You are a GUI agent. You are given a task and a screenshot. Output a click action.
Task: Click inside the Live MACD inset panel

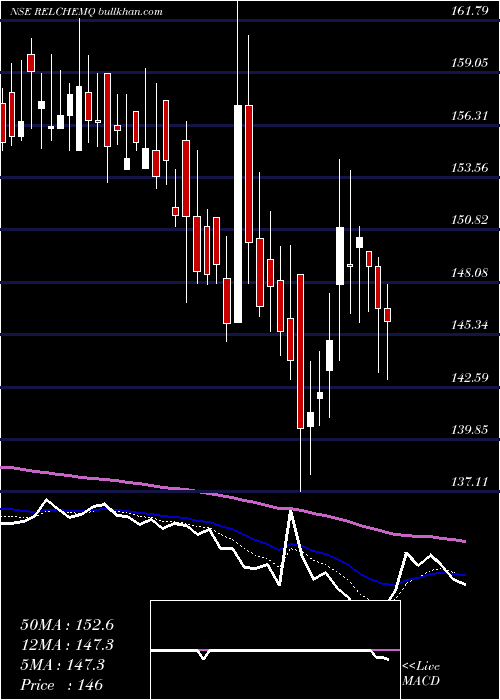click(x=275, y=650)
